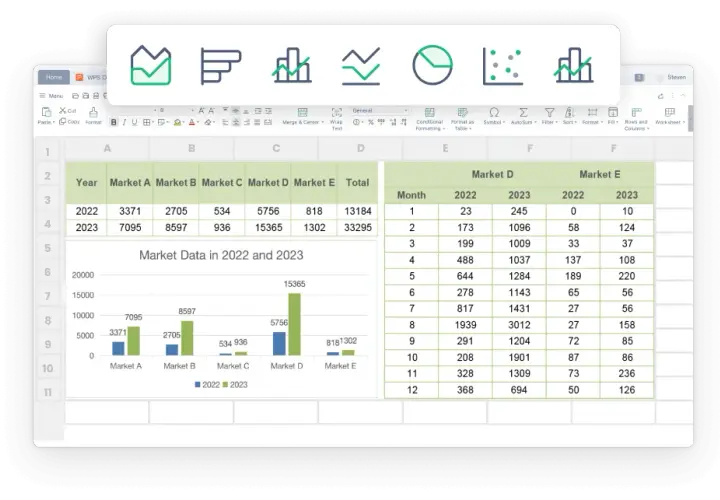Switch to the Home tab
The width and height of the screenshot is (720, 500).
pyautogui.click(x=54, y=77)
